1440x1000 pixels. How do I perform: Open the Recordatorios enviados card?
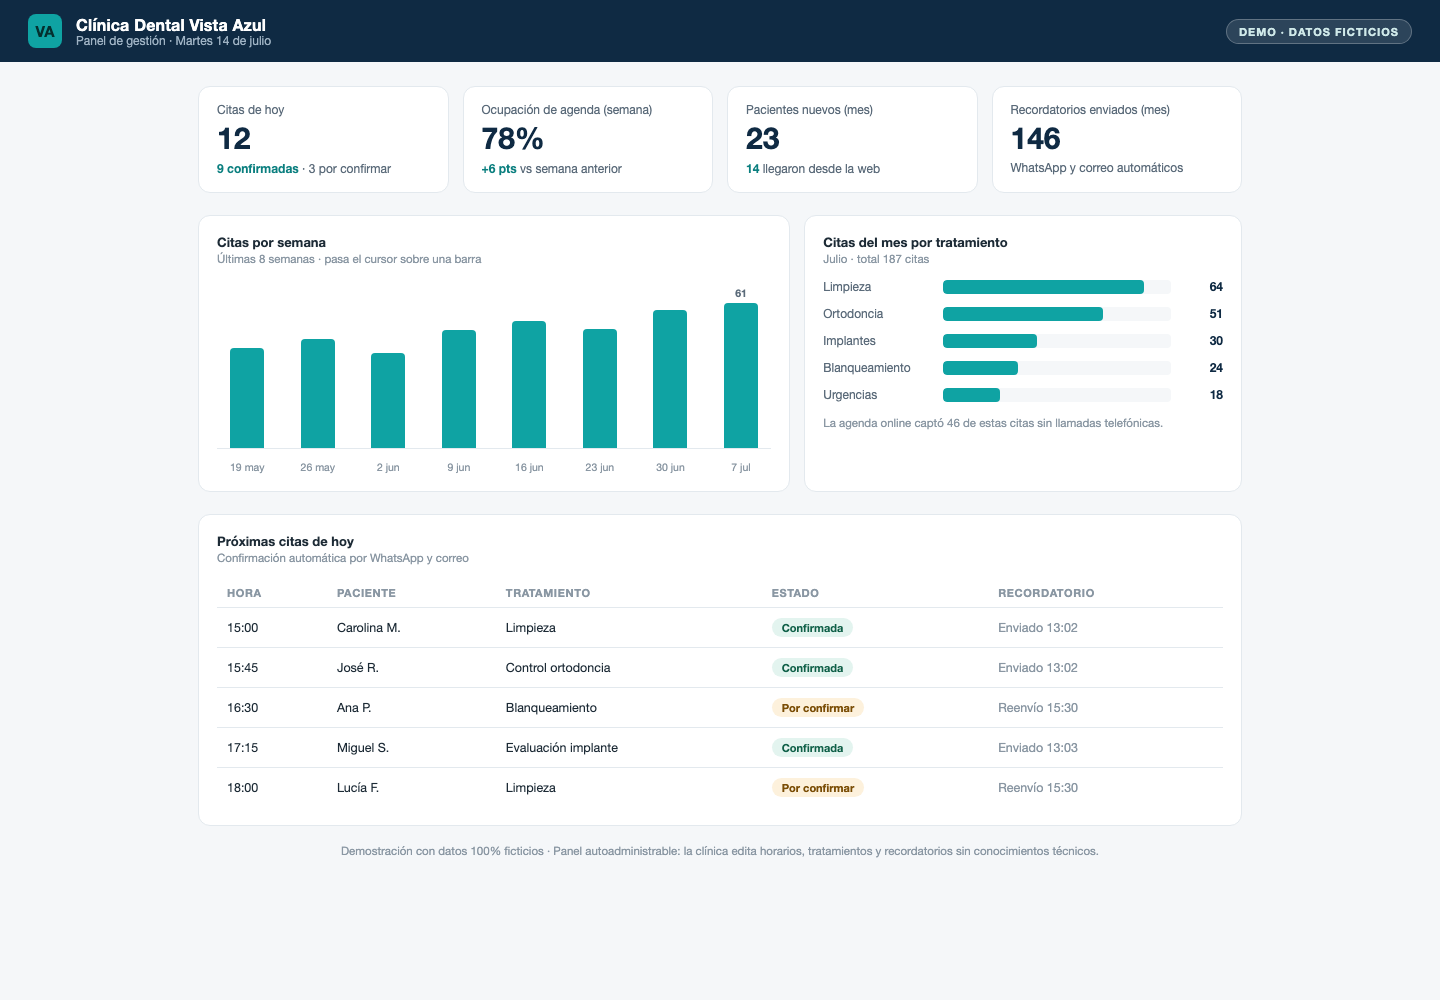1117,139
